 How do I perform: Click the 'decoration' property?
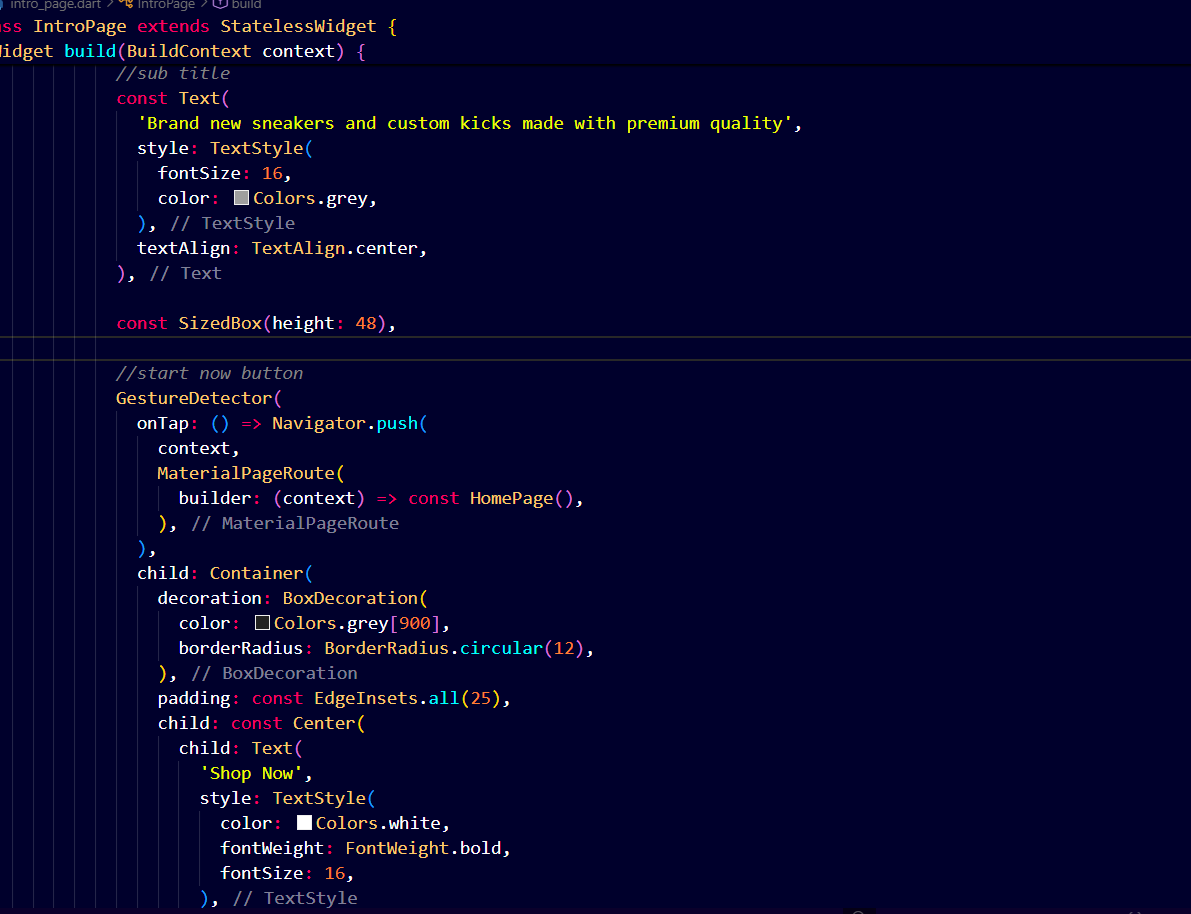(x=210, y=599)
